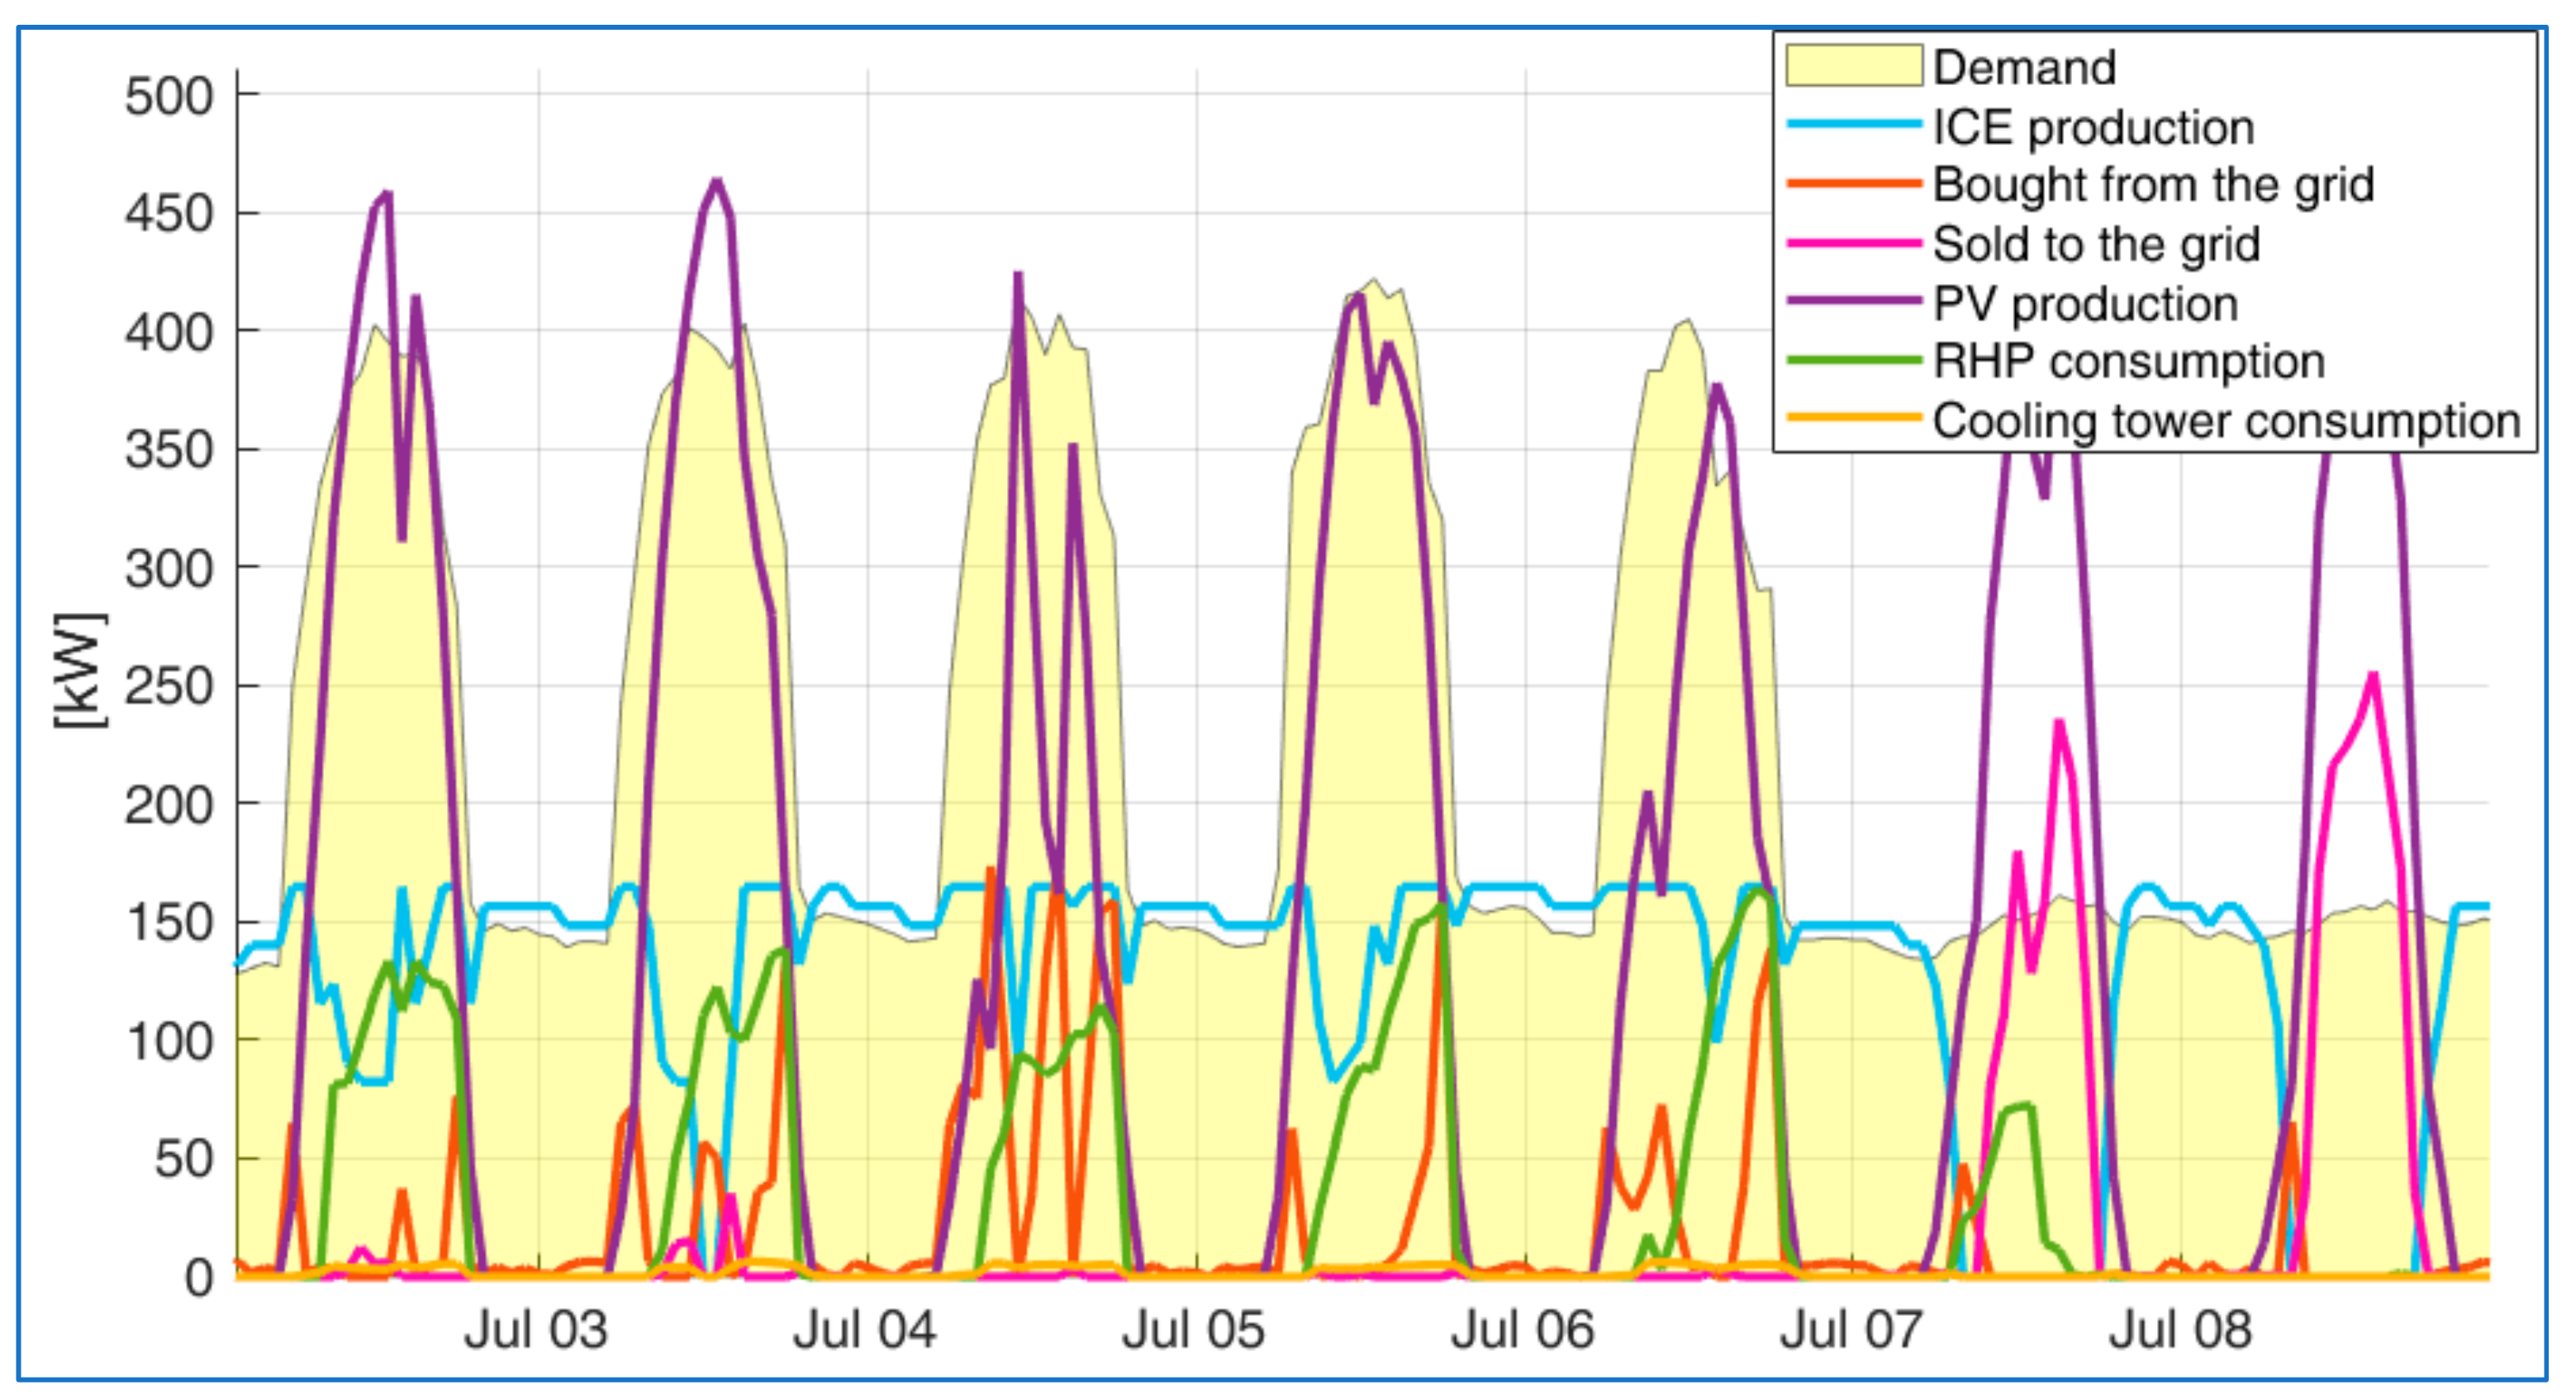Click the Jul 08 x-axis label
Viewport: 2576px width, 1400px height.
[2181, 1331]
